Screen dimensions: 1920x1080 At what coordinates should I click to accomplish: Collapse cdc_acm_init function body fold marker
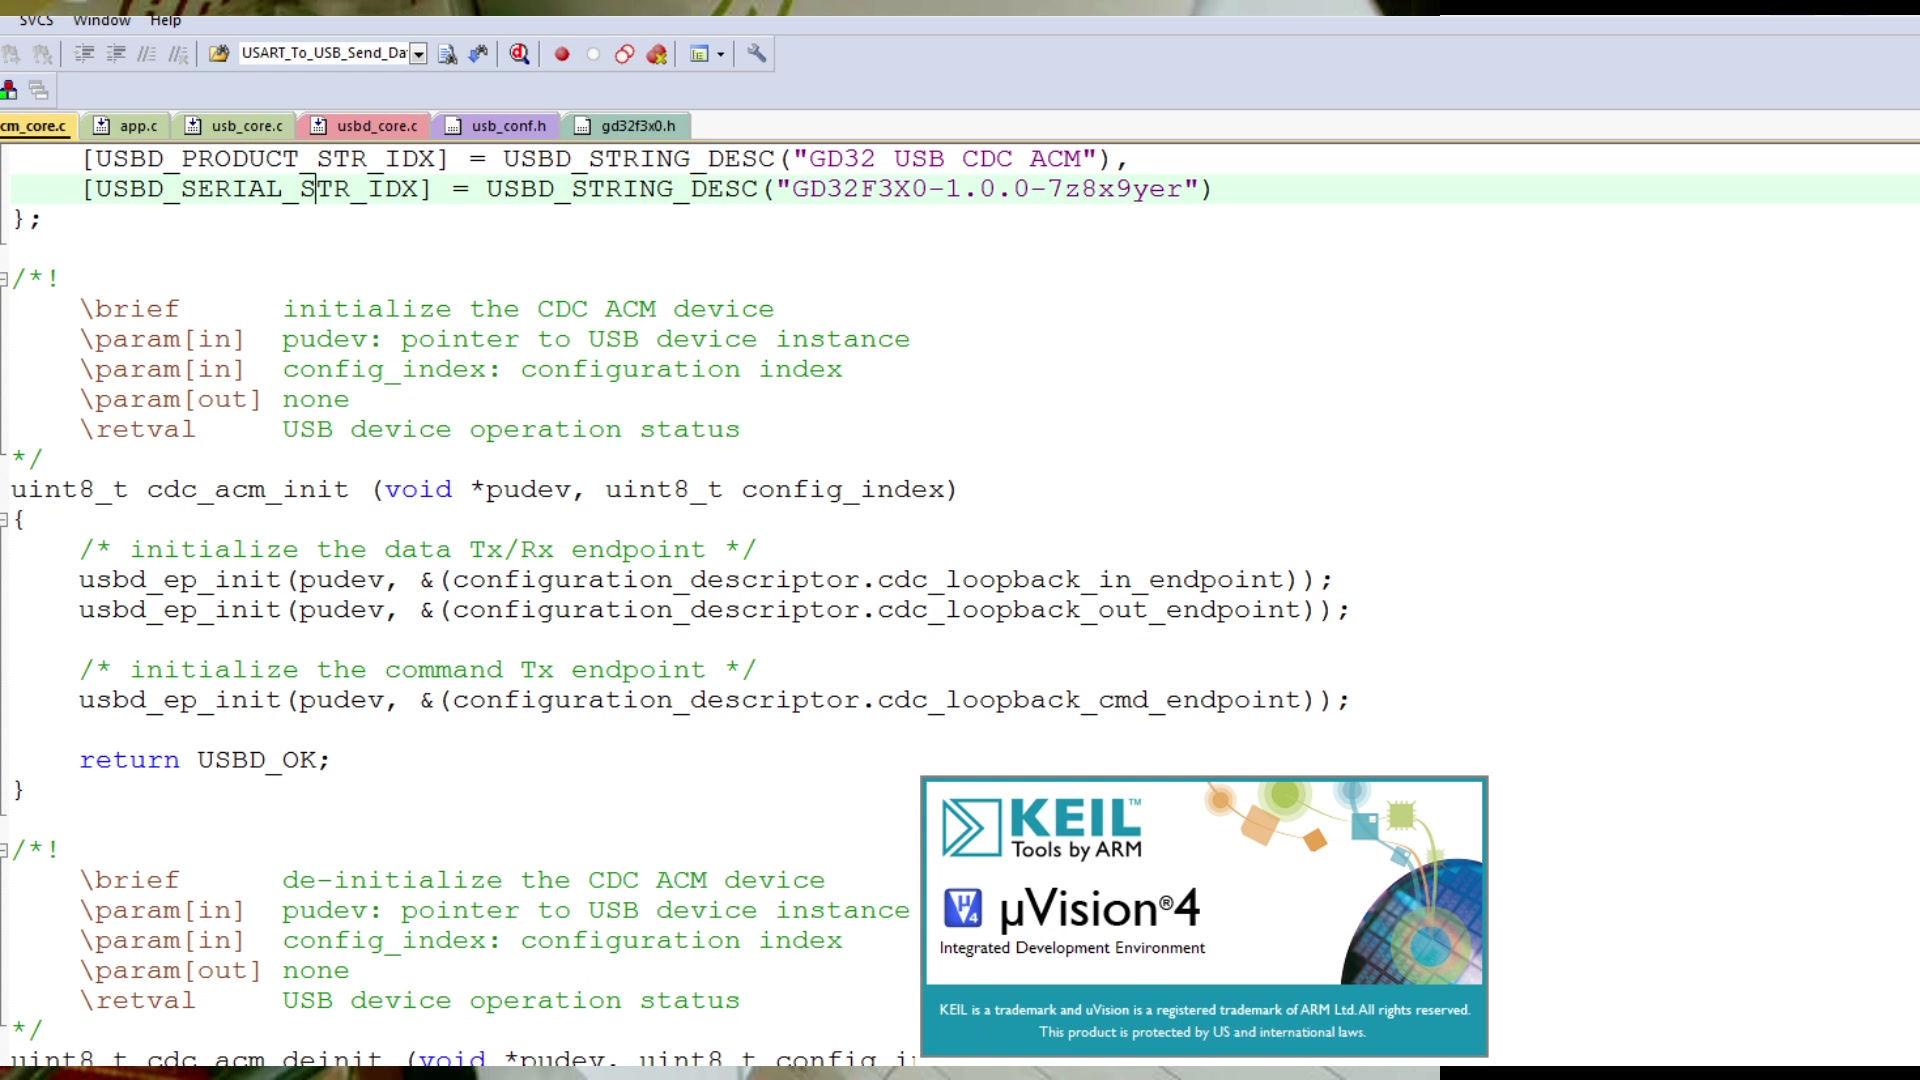click(x=4, y=519)
